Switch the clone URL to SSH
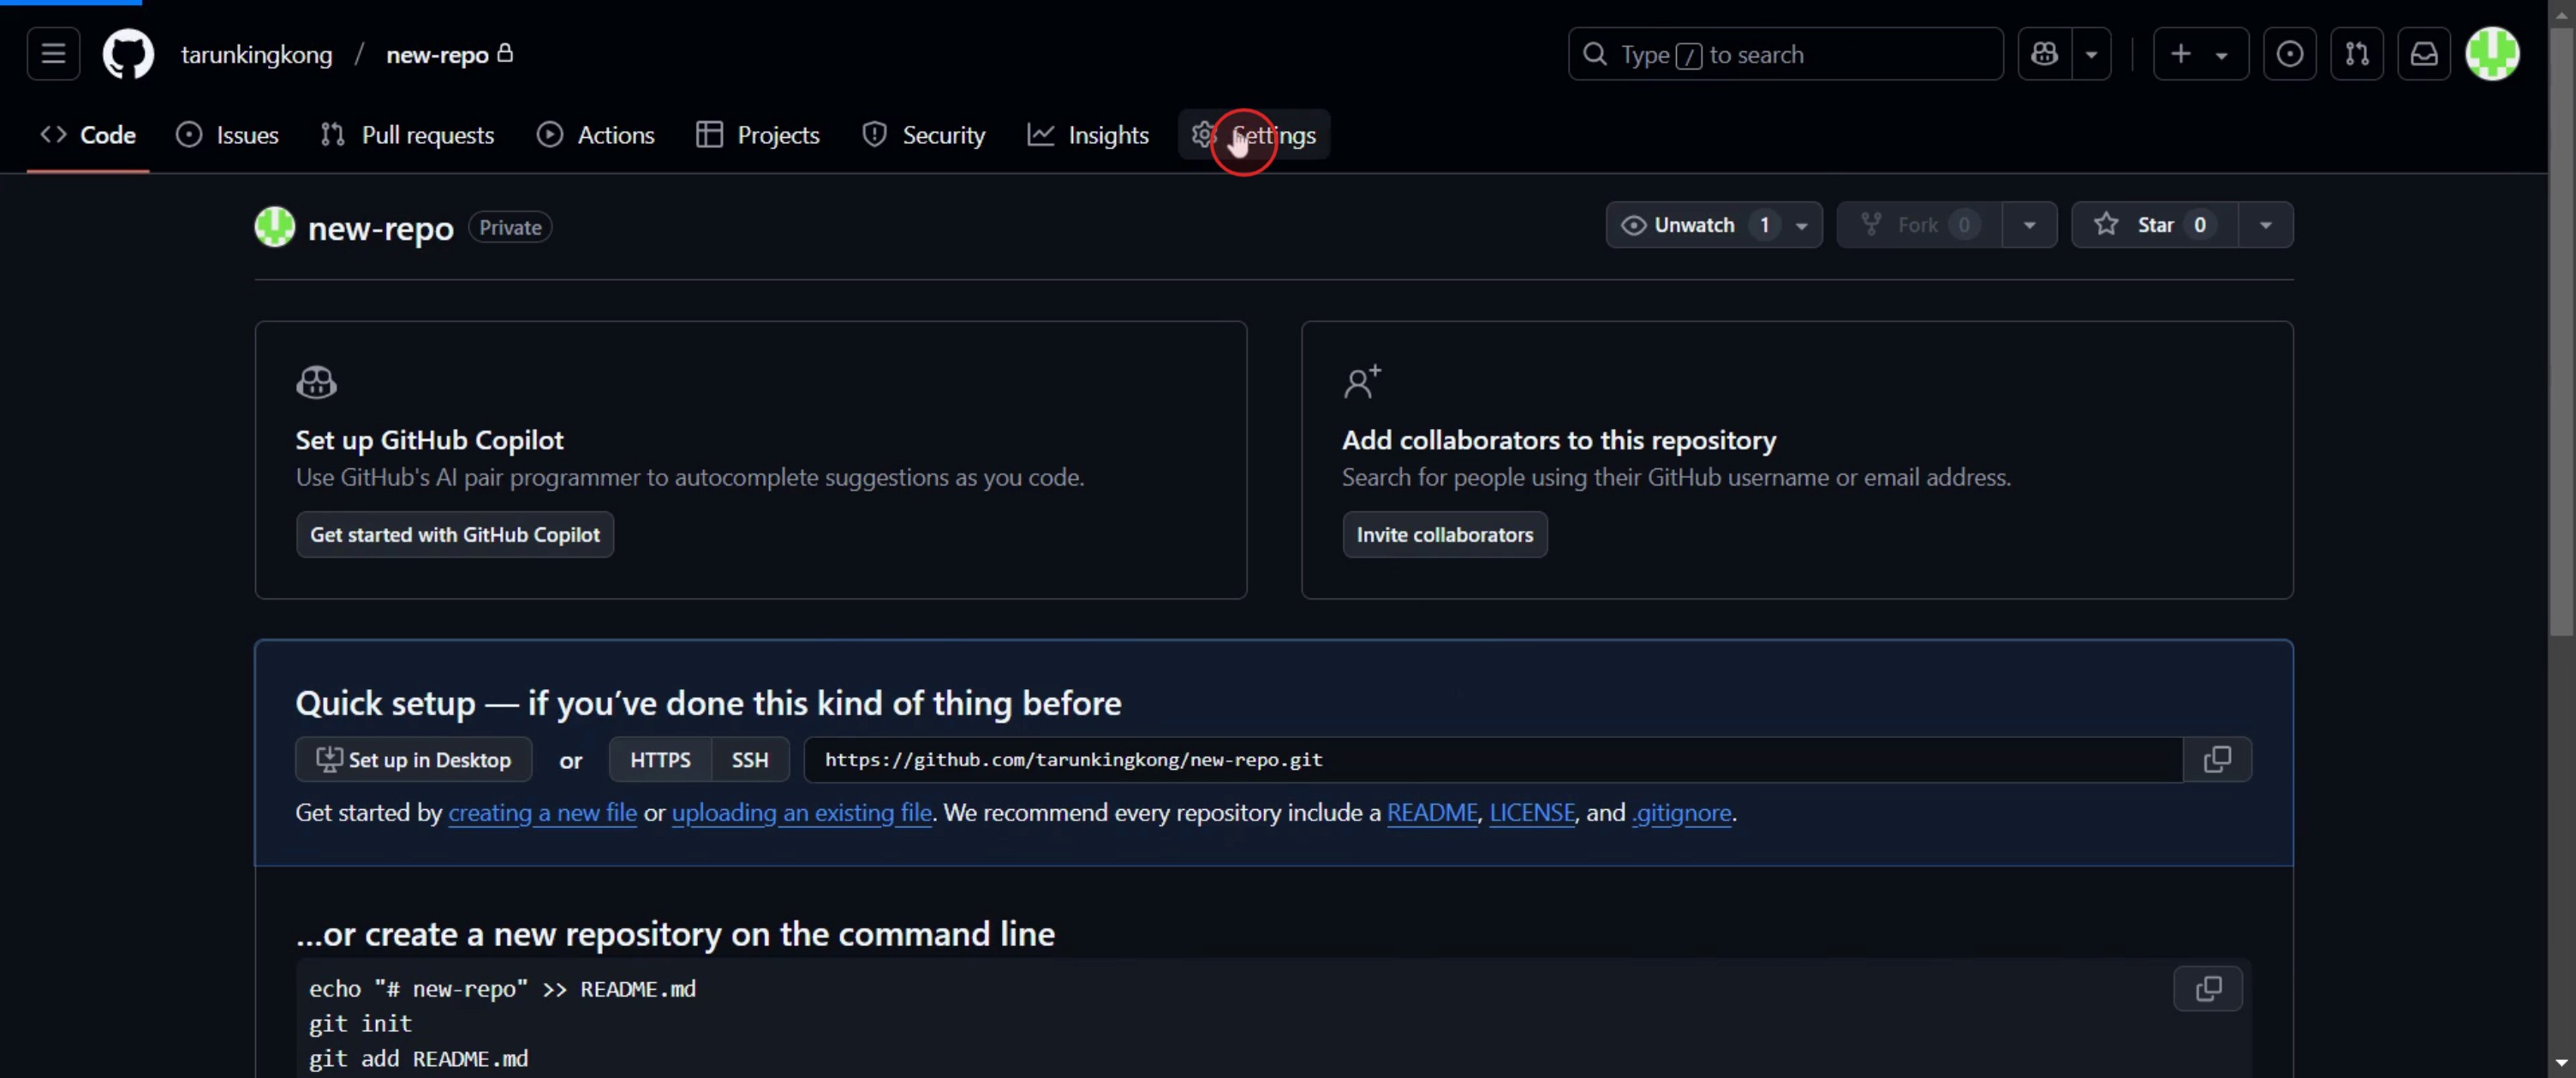The width and height of the screenshot is (2576, 1078). 749,760
